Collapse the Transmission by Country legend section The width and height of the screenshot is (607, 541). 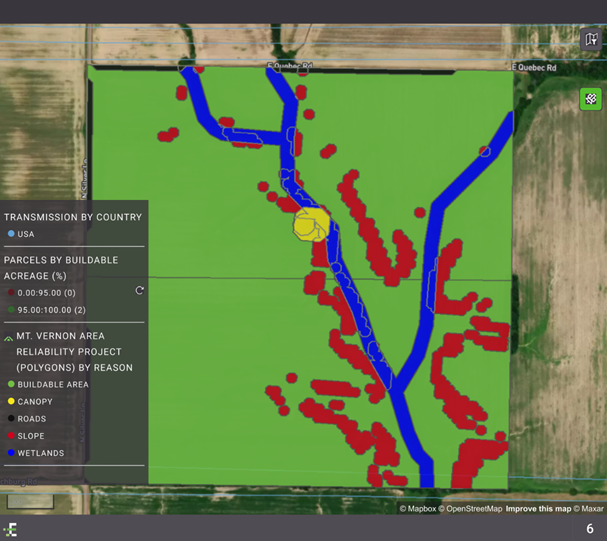click(65, 217)
